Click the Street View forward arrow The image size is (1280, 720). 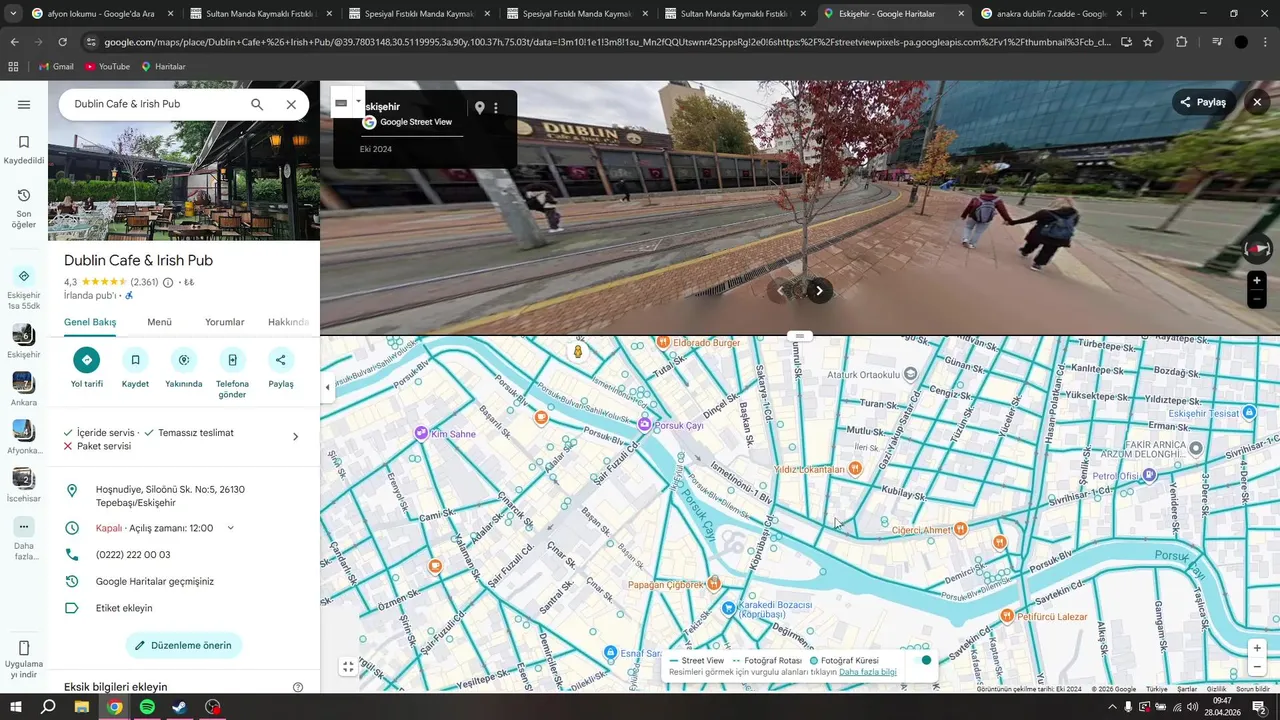819,291
